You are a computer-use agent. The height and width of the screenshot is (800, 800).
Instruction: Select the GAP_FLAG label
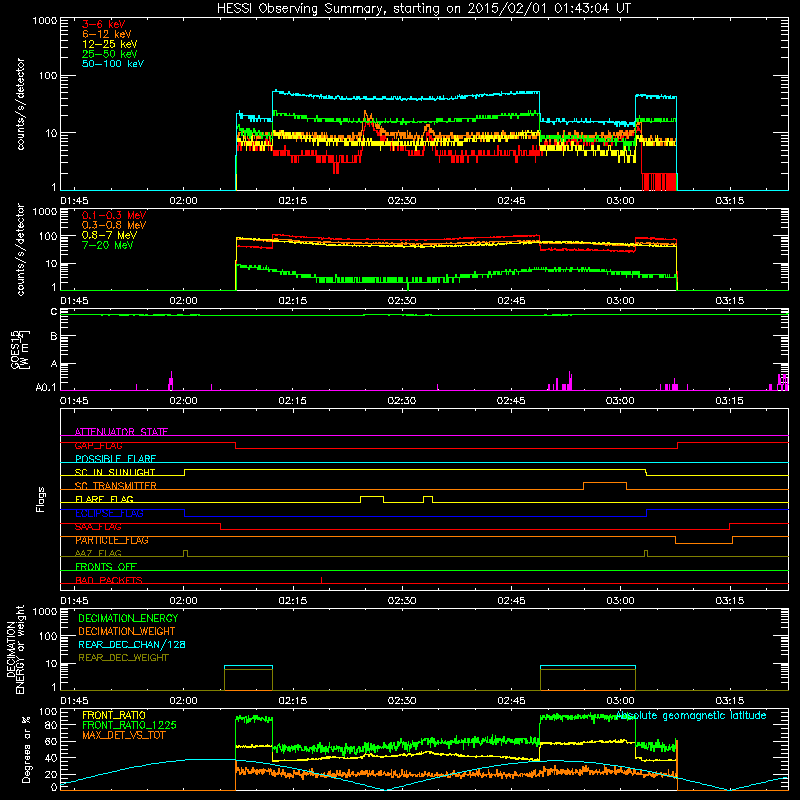(98, 445)
